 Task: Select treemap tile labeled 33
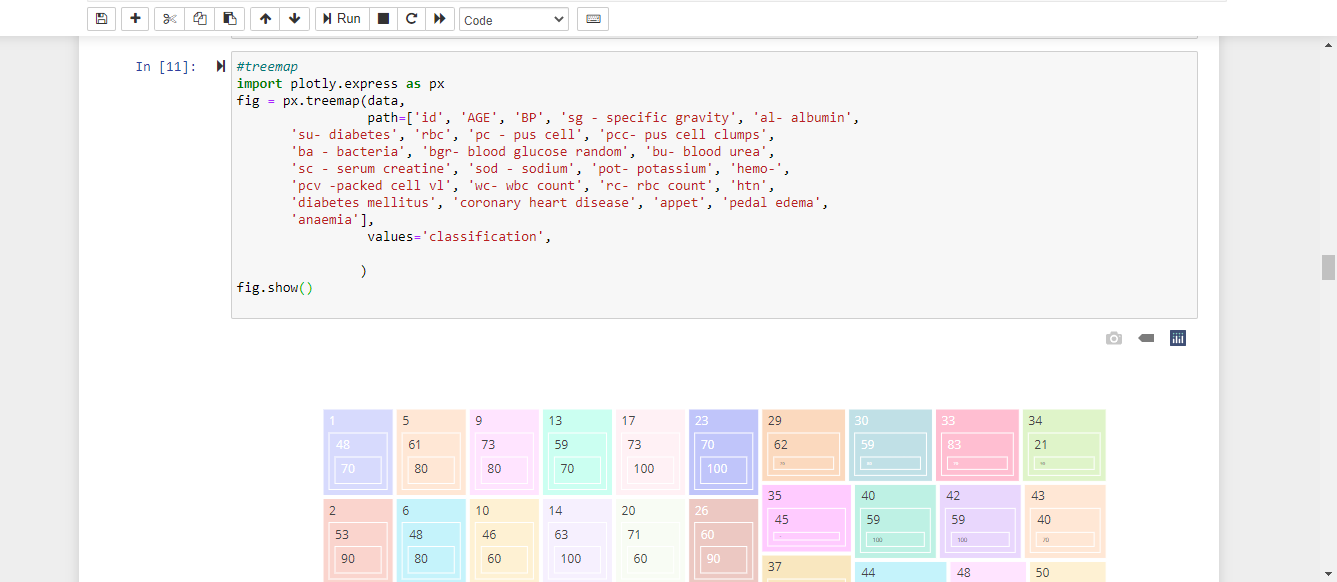coord(977,445)
